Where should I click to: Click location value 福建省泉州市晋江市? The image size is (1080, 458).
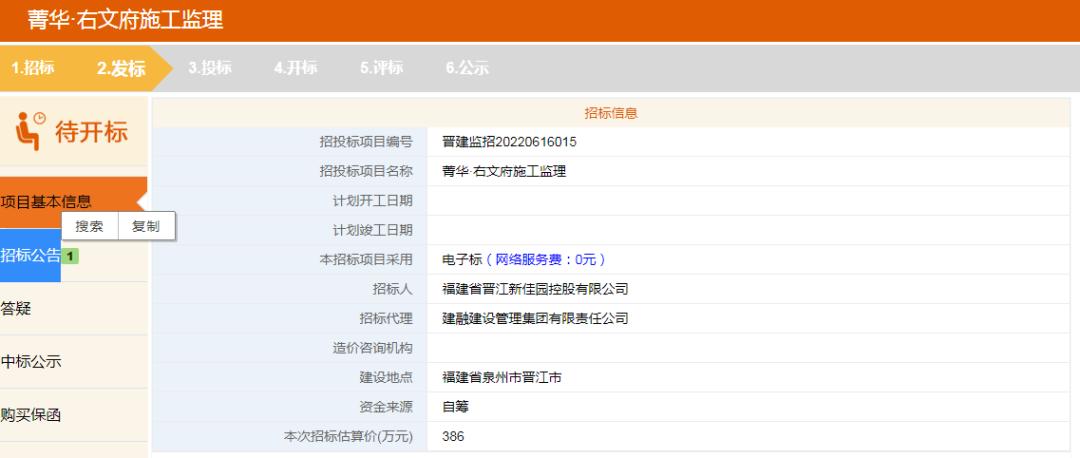[x=501, y=378]
